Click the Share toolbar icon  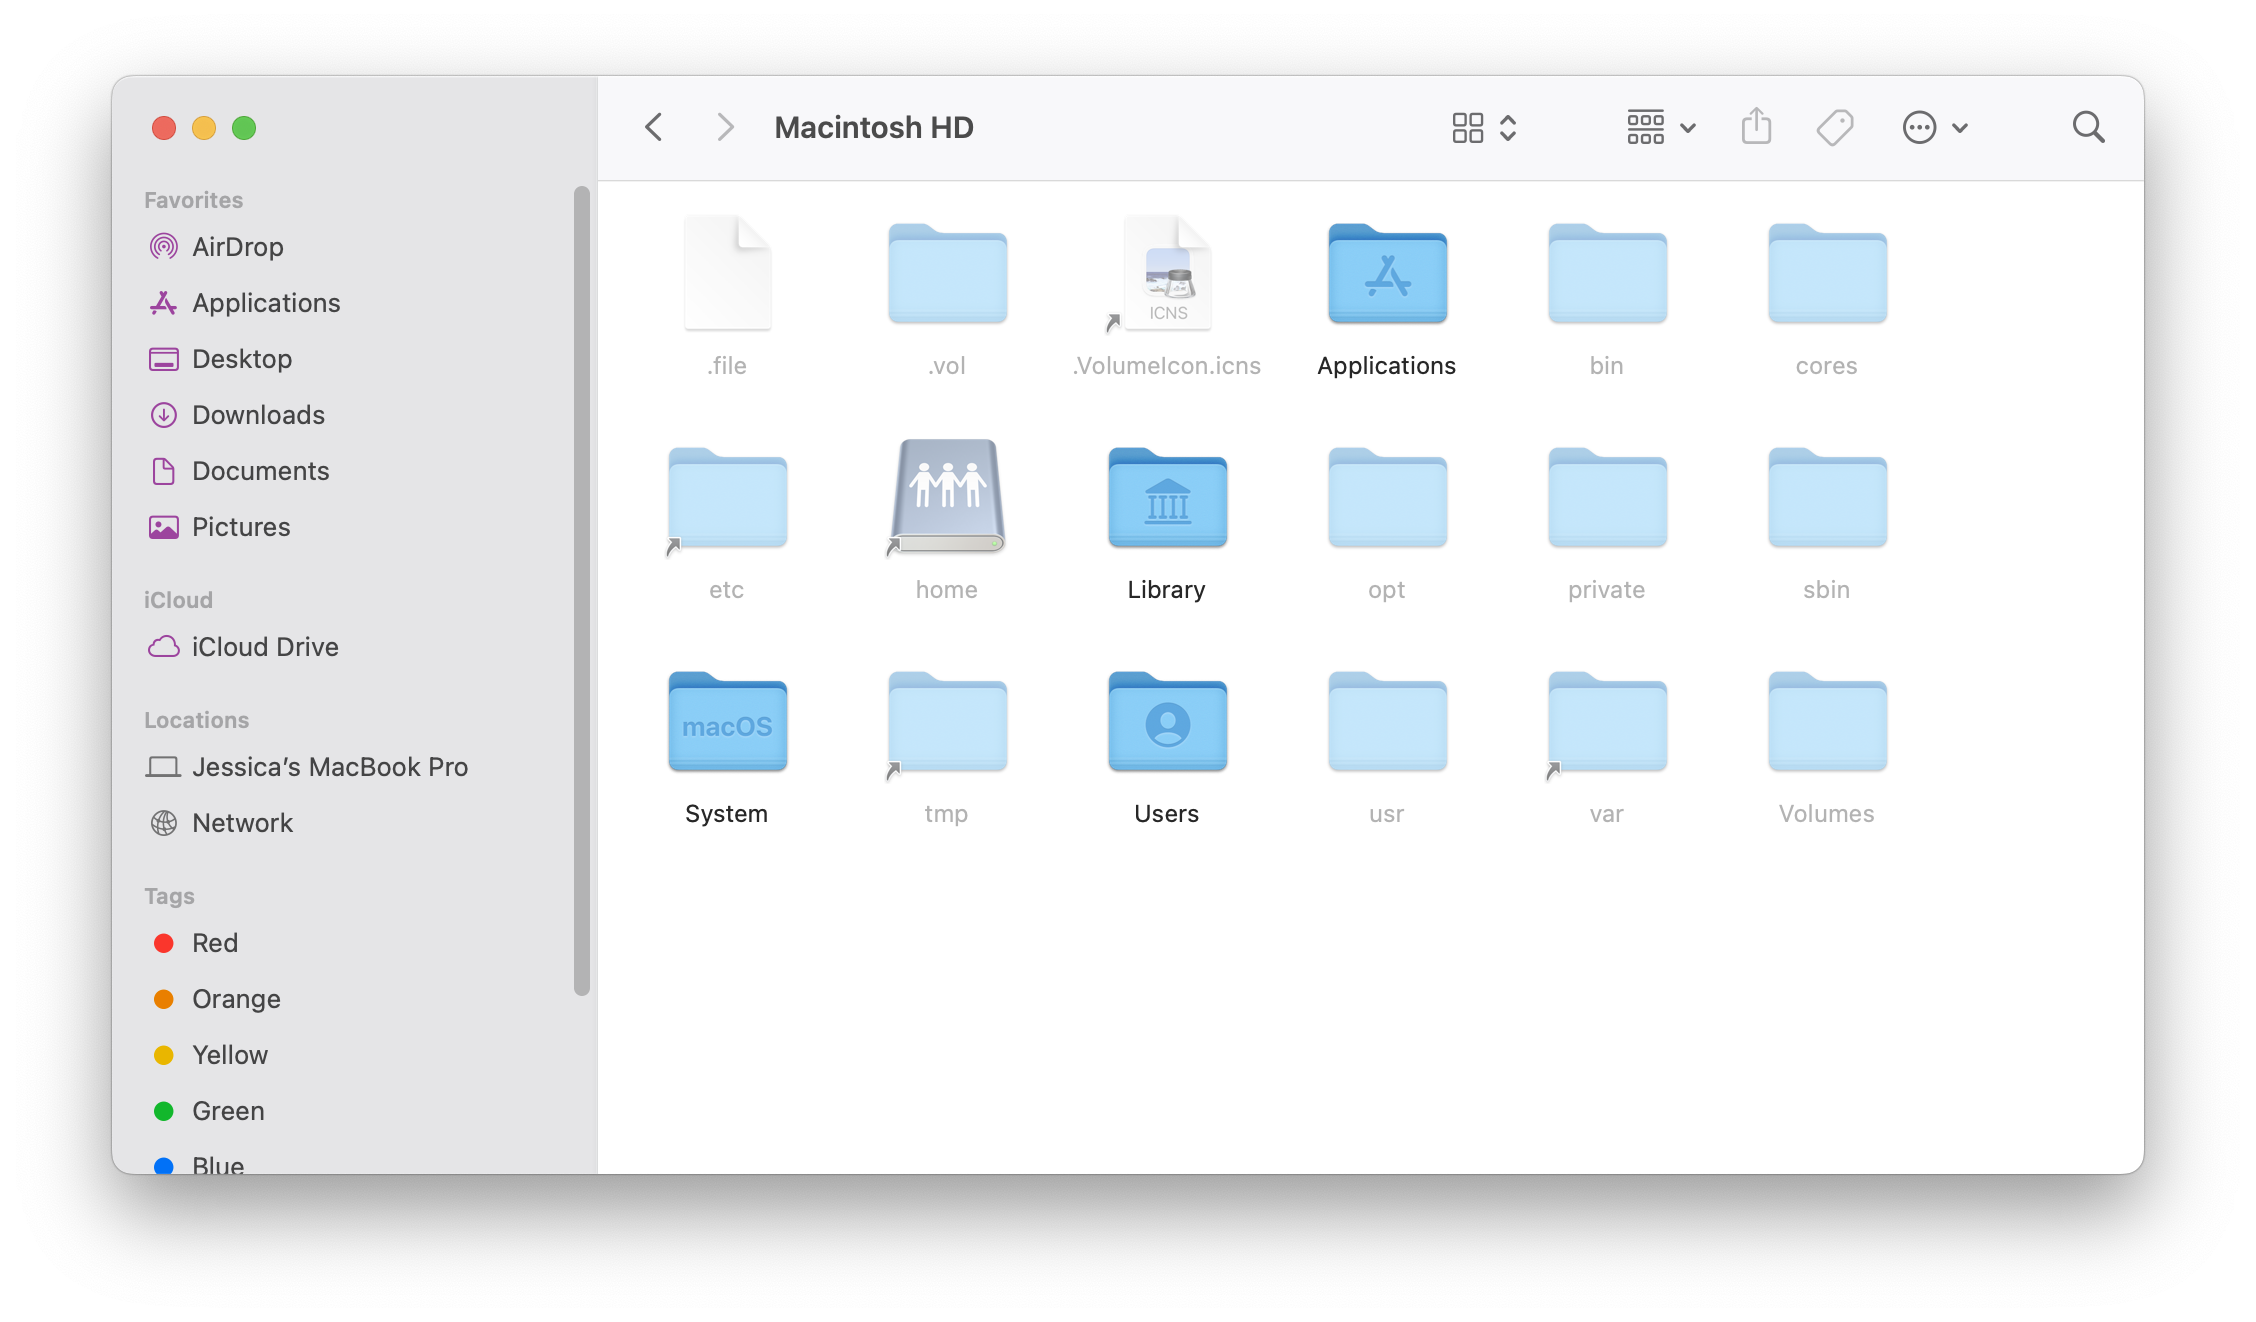(x=1756, y=127)
